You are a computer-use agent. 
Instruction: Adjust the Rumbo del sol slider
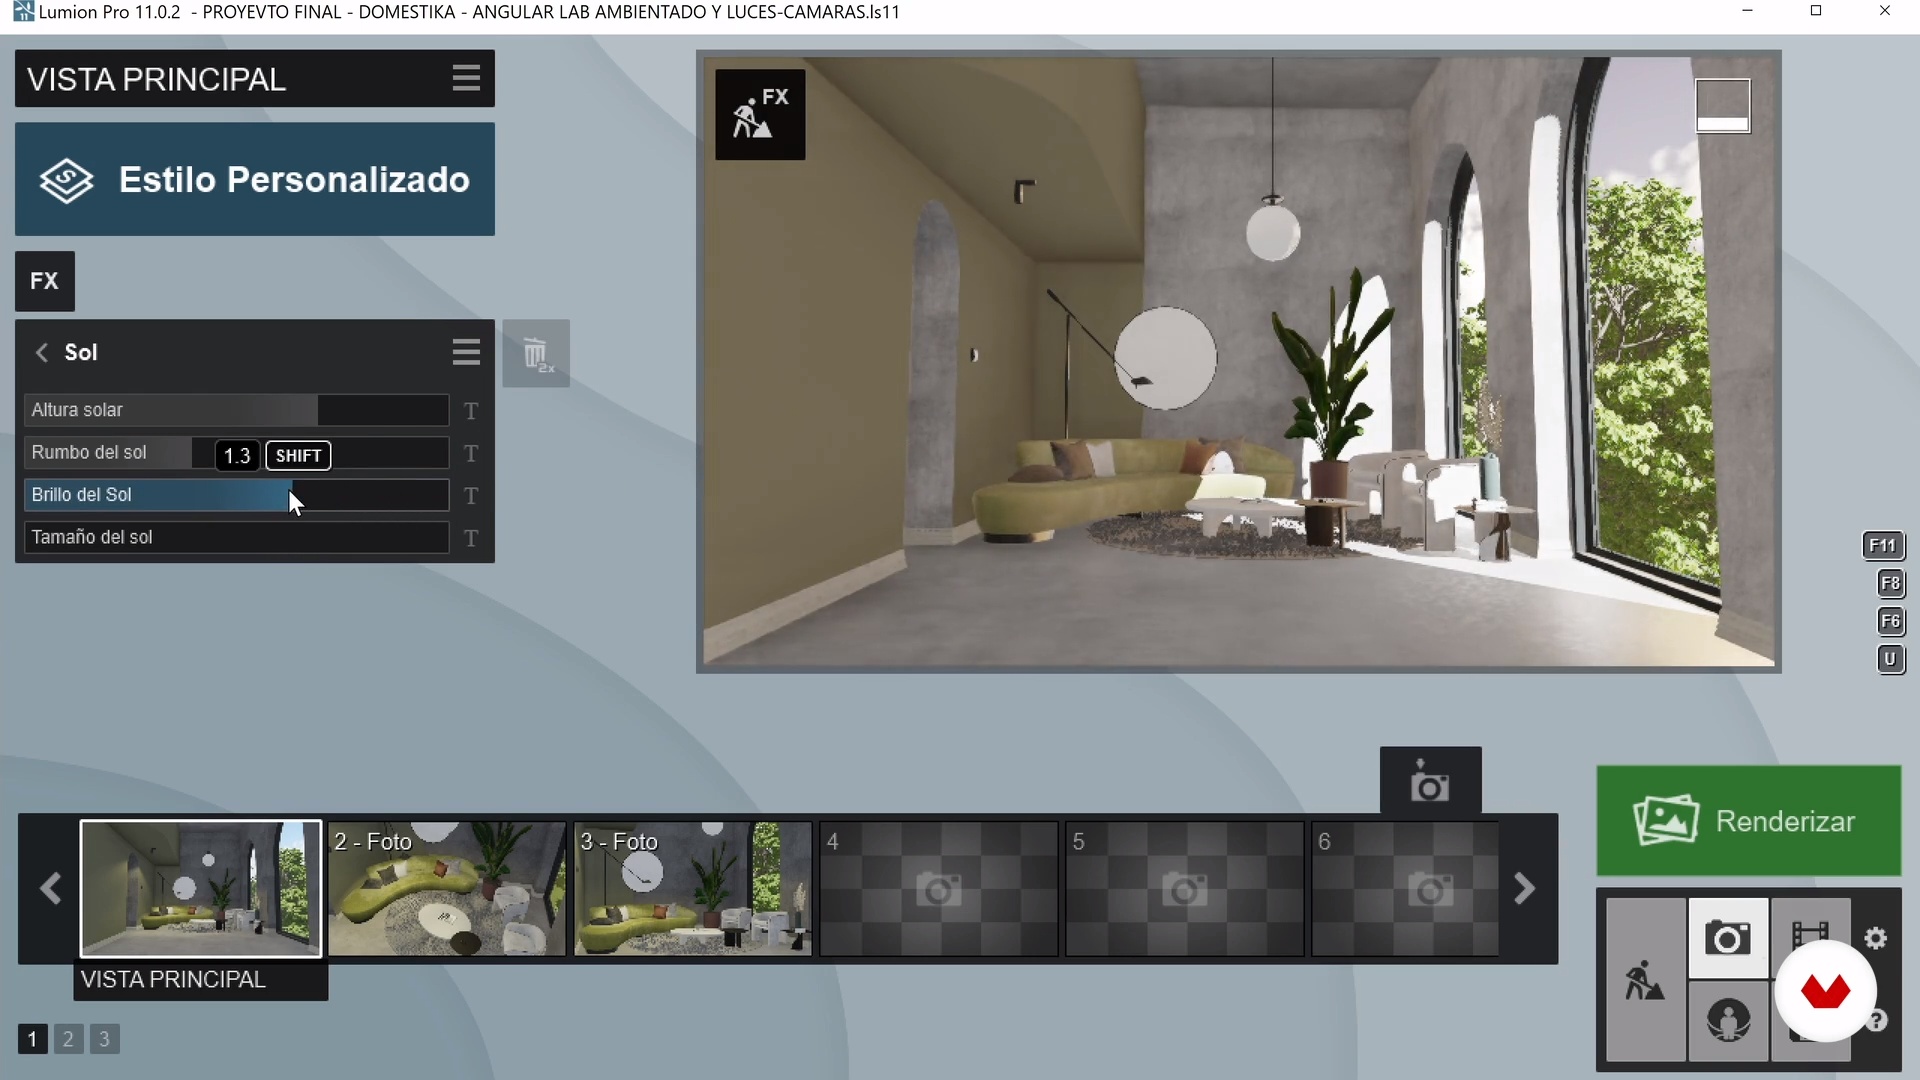pos(236,453)
